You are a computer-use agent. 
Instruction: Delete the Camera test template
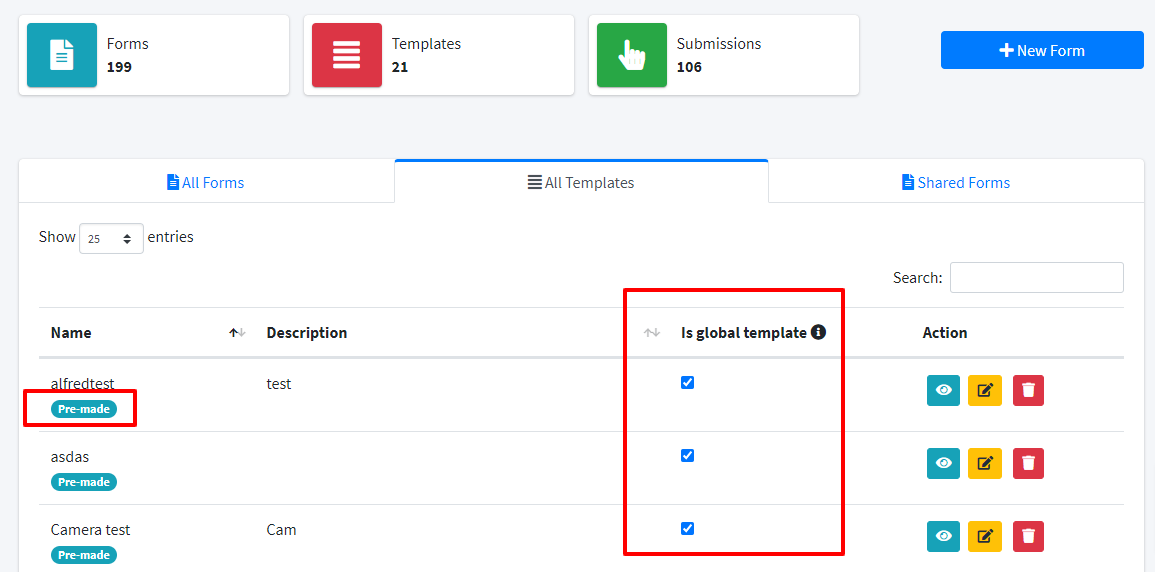(x=1028, y=536)
